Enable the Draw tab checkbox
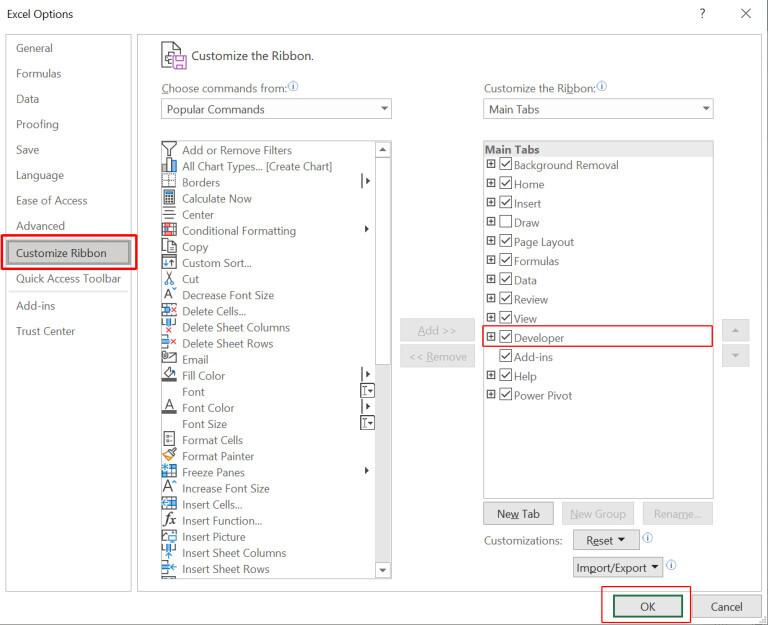 tap(505, 221)
